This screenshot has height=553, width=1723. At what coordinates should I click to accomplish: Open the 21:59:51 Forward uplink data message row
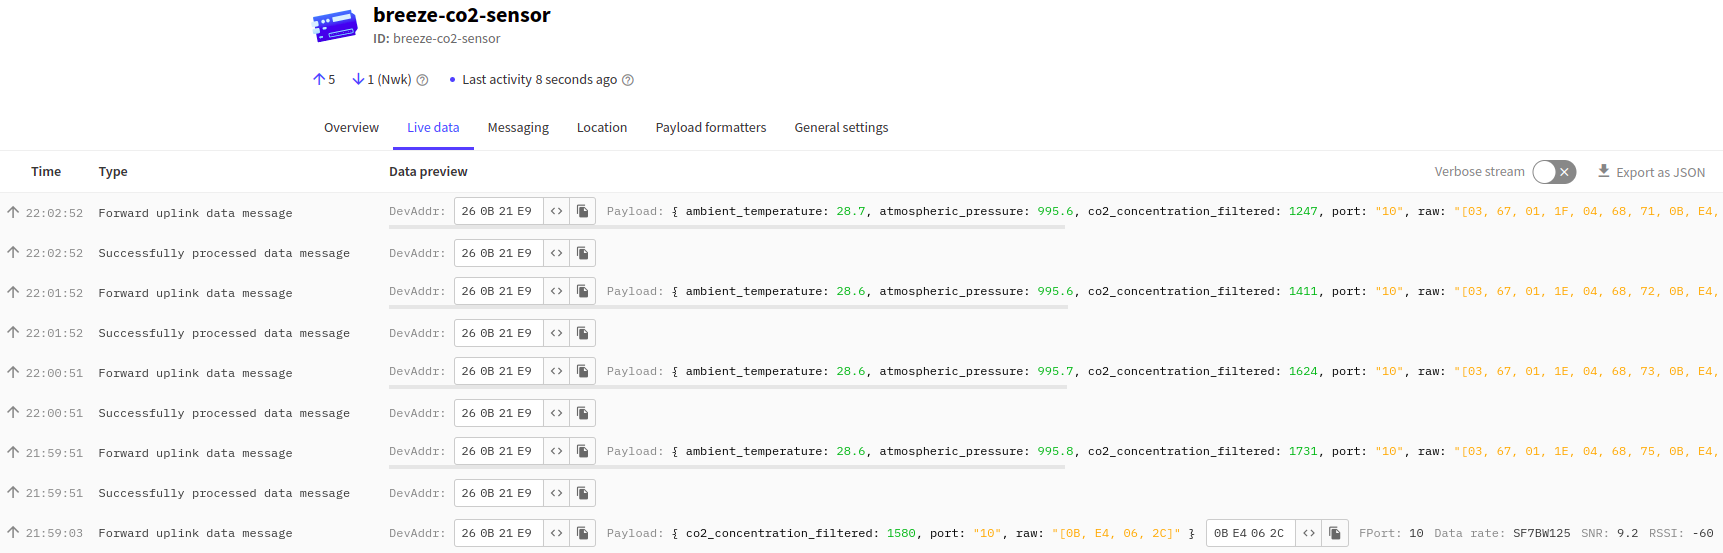[195, 453]
